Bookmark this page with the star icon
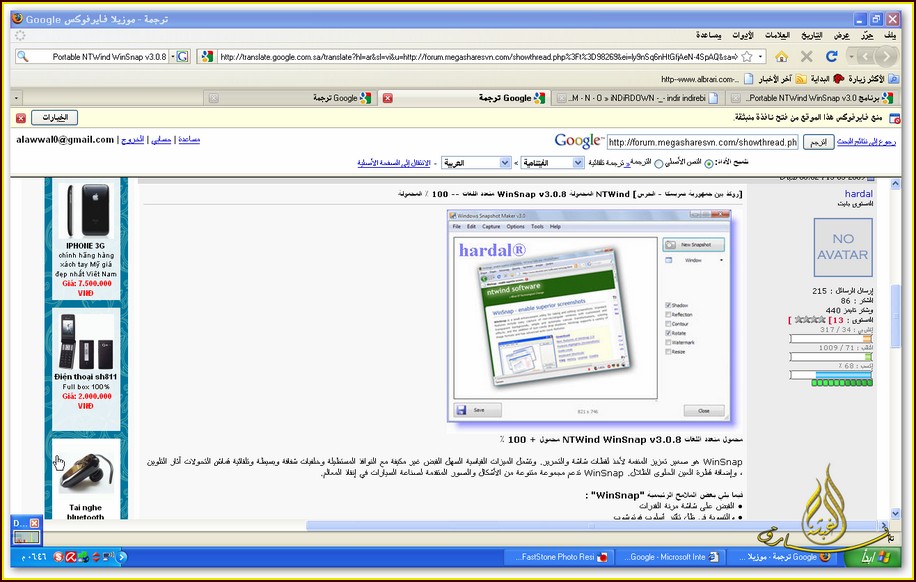This screenshot has width=916, height=582. (x=747, y=57)
